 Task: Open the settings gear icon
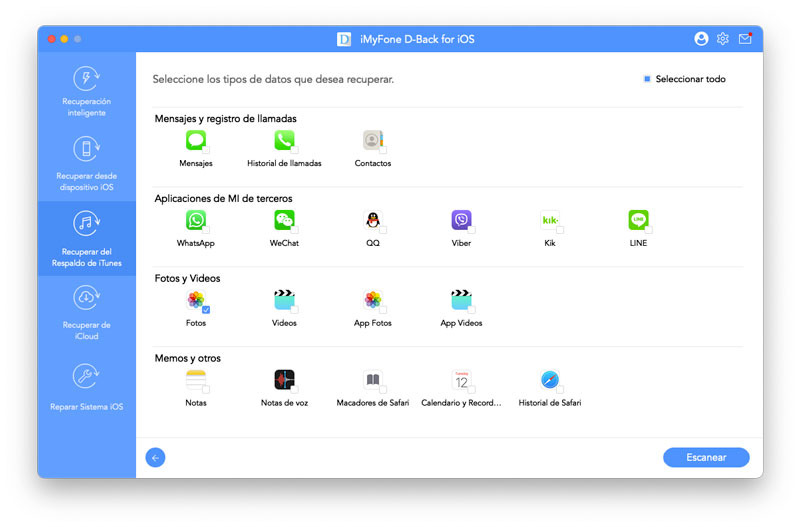coord(722,39)
